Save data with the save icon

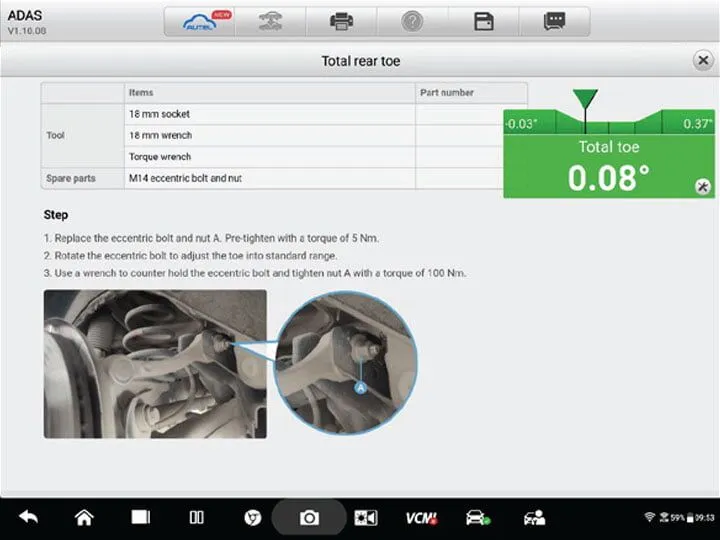tap(483, 22)
